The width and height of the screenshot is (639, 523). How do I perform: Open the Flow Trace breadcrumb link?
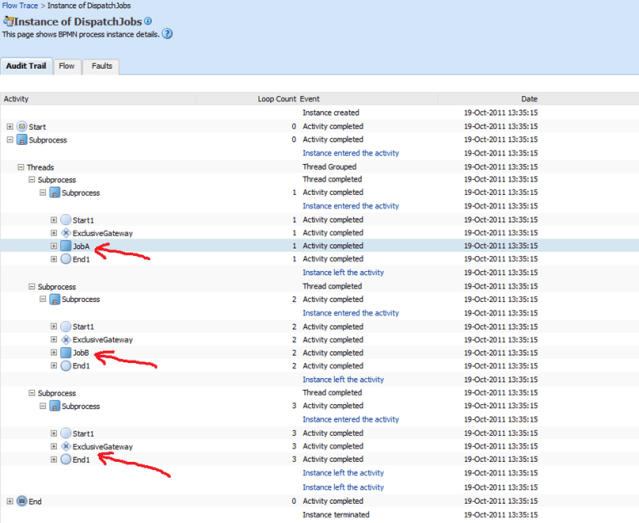[21, 5]
